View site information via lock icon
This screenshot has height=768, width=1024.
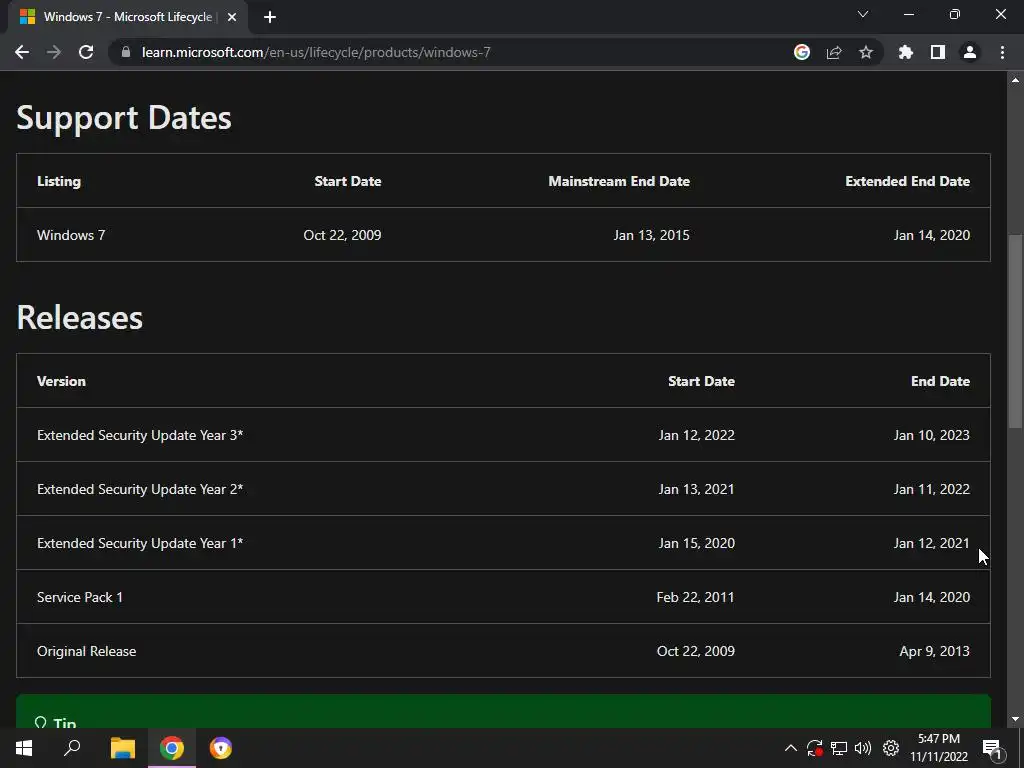point(126,52)
